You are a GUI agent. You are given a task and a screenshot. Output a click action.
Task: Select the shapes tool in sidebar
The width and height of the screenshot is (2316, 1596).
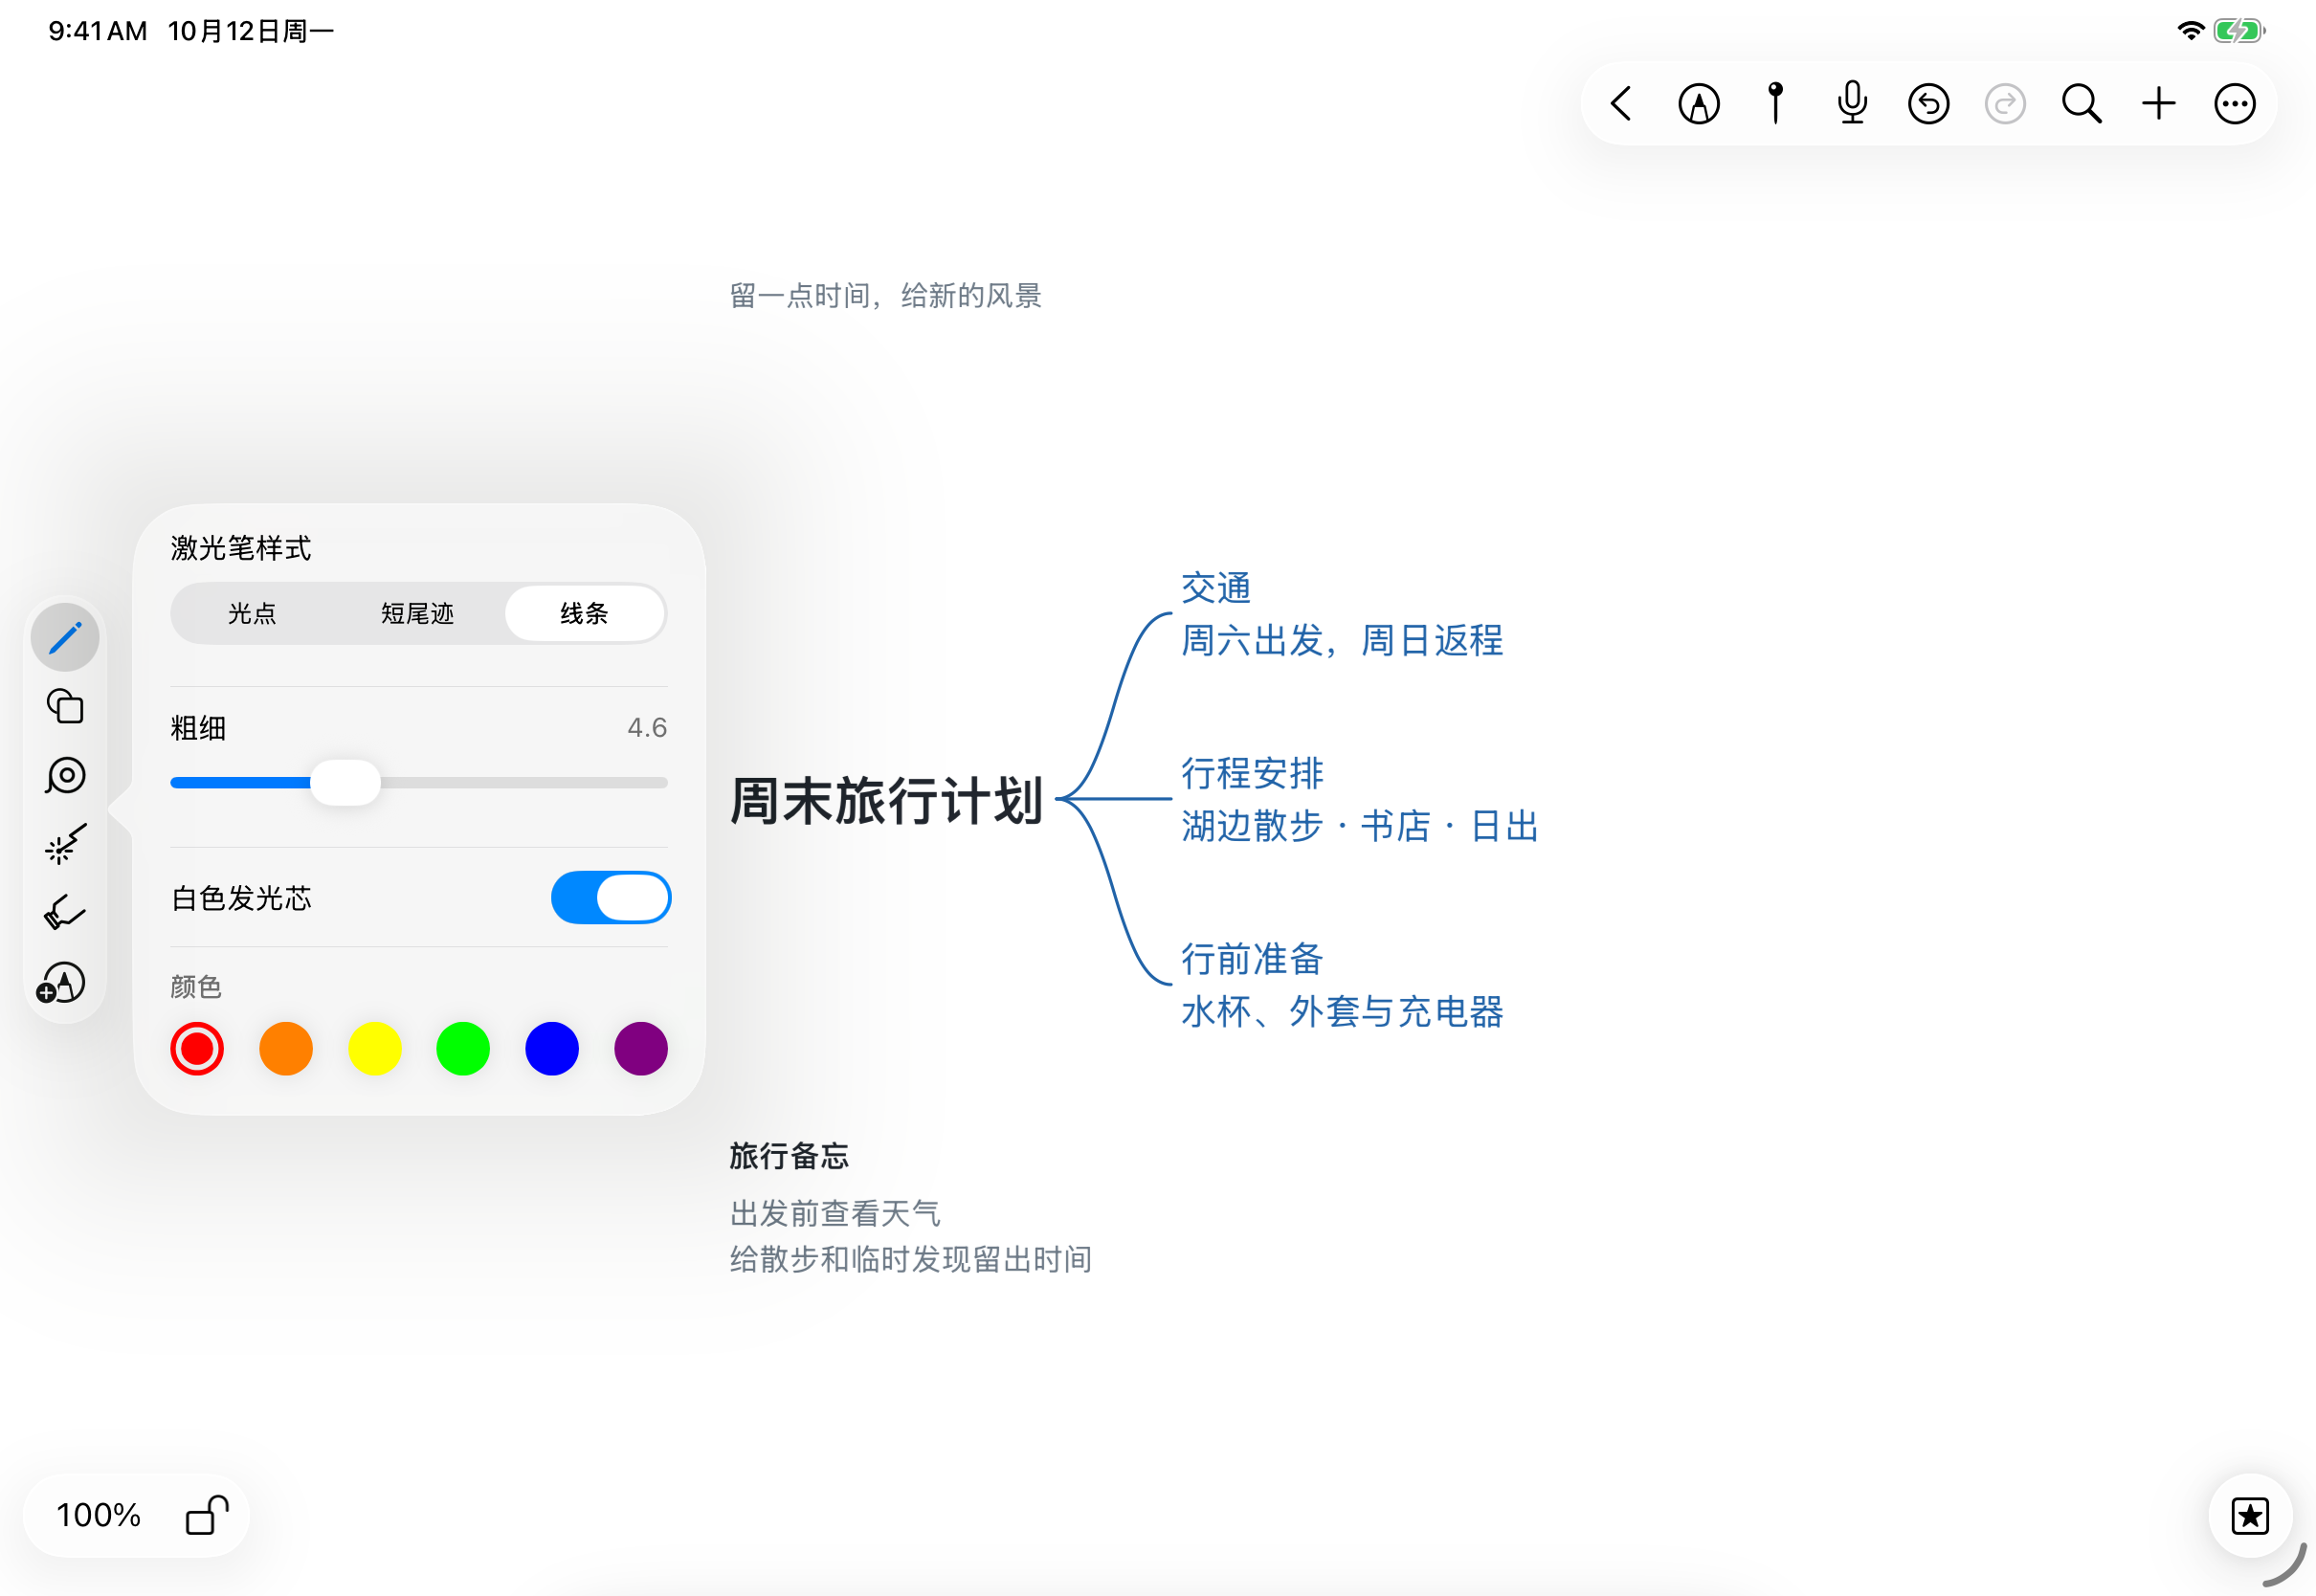point(65,706)
